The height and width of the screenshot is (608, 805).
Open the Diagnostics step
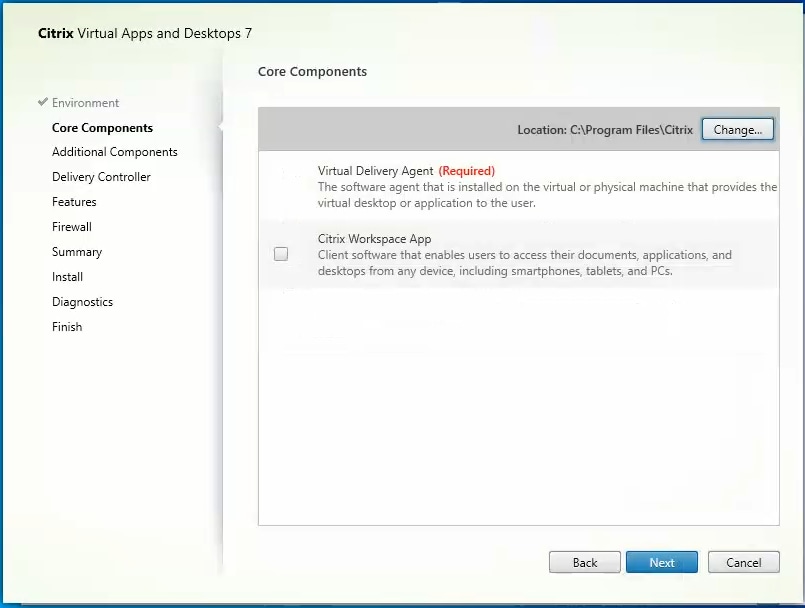[82, 302]
